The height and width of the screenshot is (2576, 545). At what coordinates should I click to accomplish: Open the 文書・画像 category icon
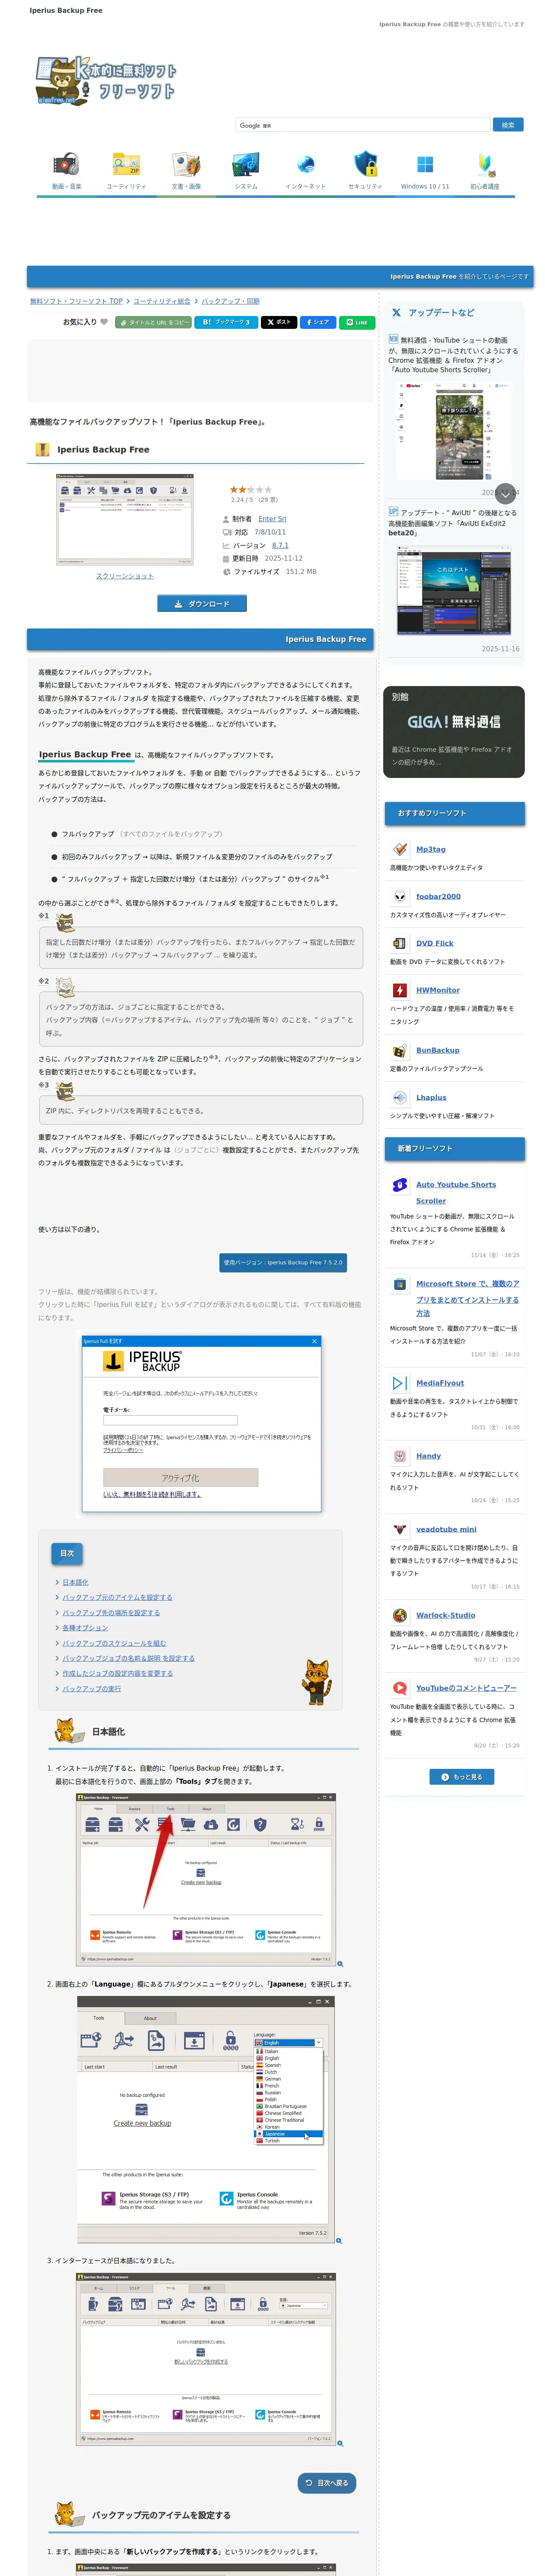coord(186,164)
